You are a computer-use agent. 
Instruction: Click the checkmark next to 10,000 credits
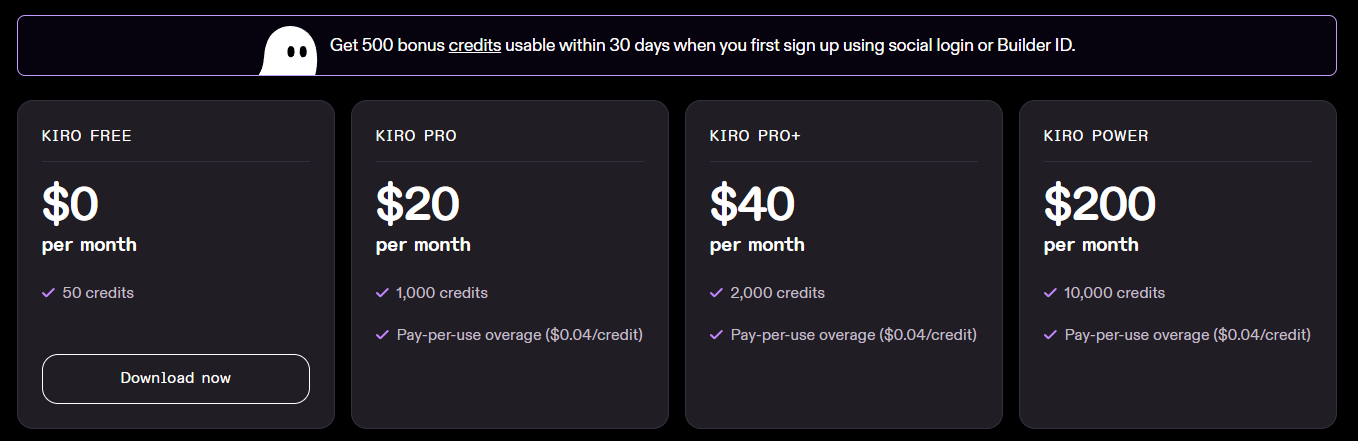tap(1050, 293)
